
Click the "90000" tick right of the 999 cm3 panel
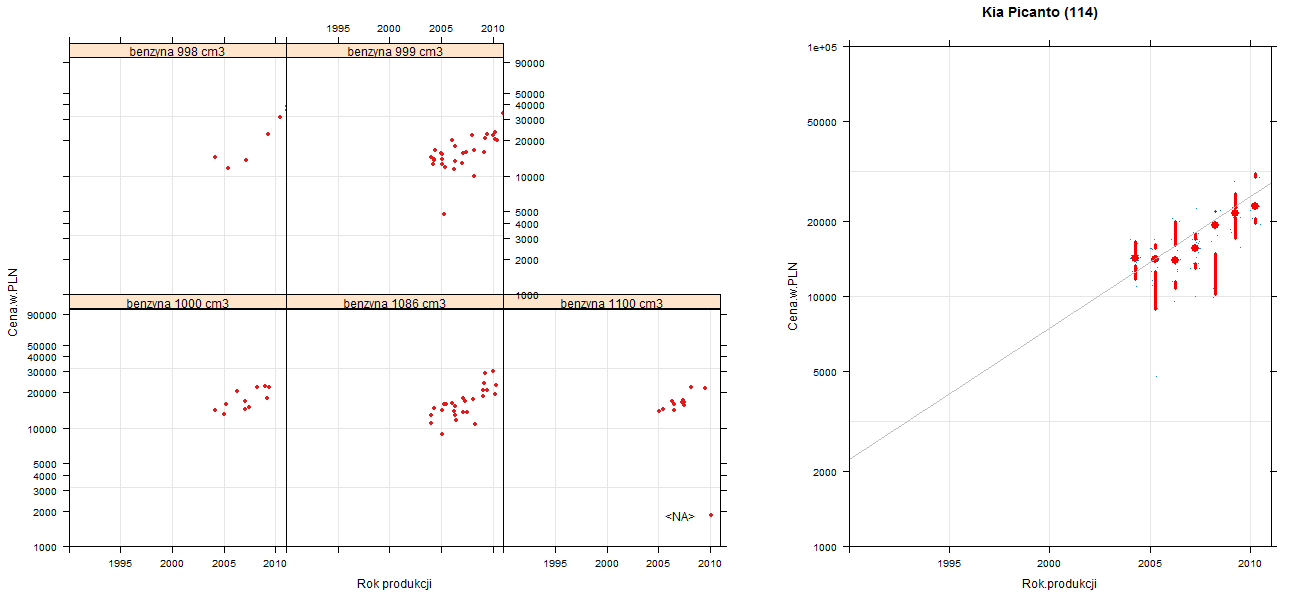tap(529, 63)
